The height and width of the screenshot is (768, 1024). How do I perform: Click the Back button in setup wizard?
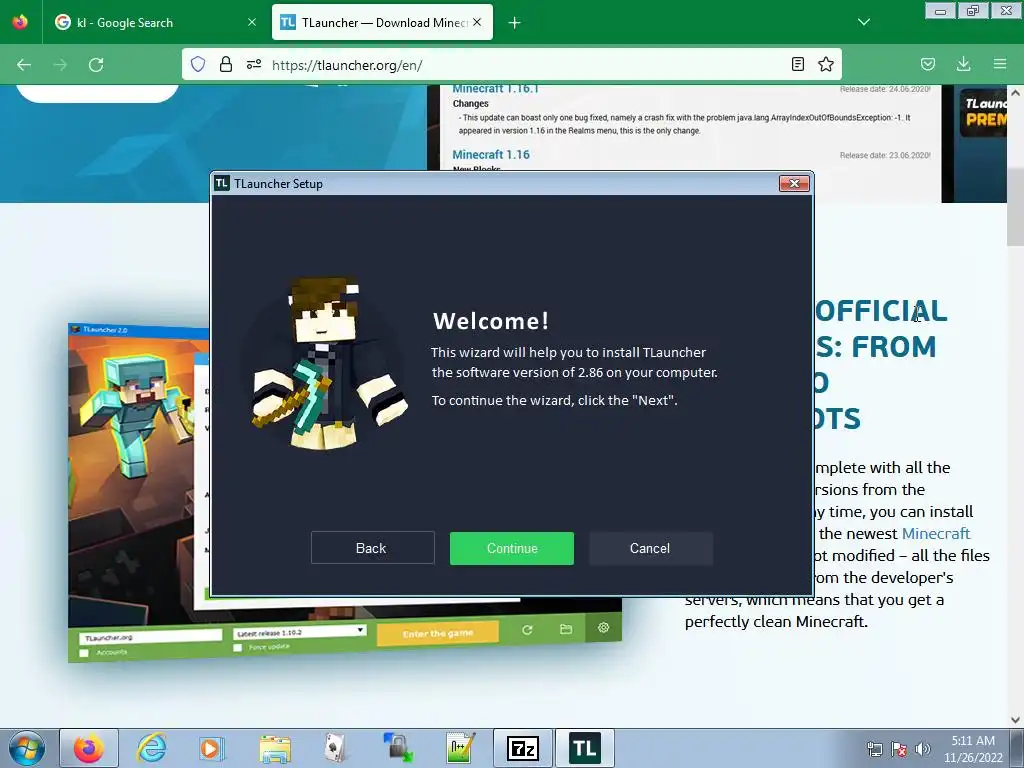coord(372,548)
